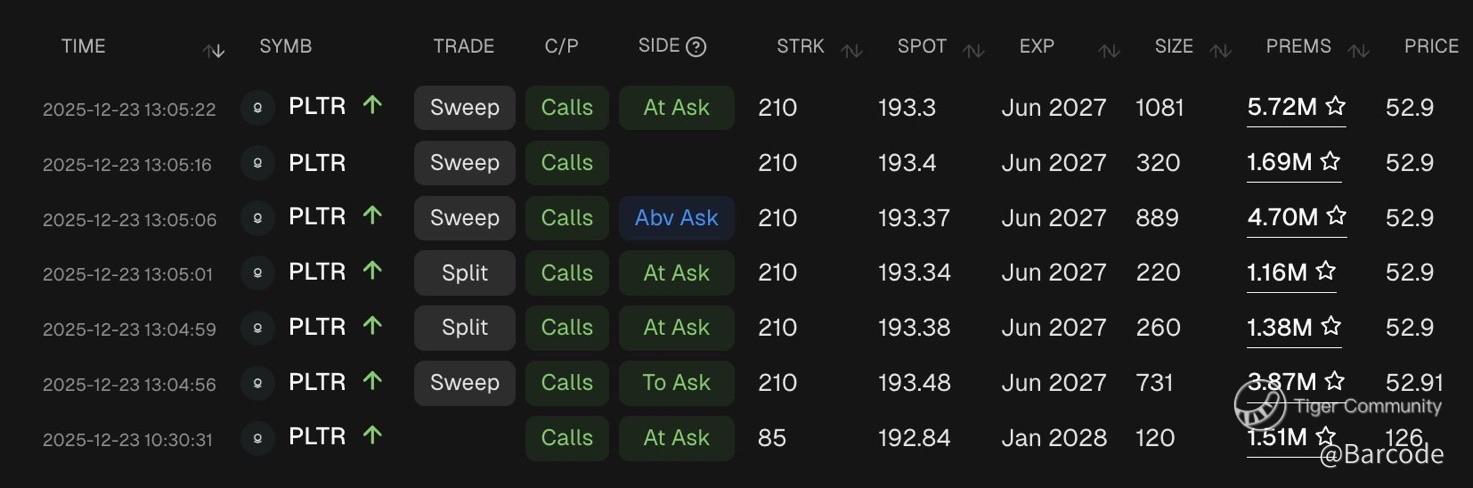Screen dimensions: 1473x488
Task: Star the 1.16M premium trade
Action: tap(1326, 271)
